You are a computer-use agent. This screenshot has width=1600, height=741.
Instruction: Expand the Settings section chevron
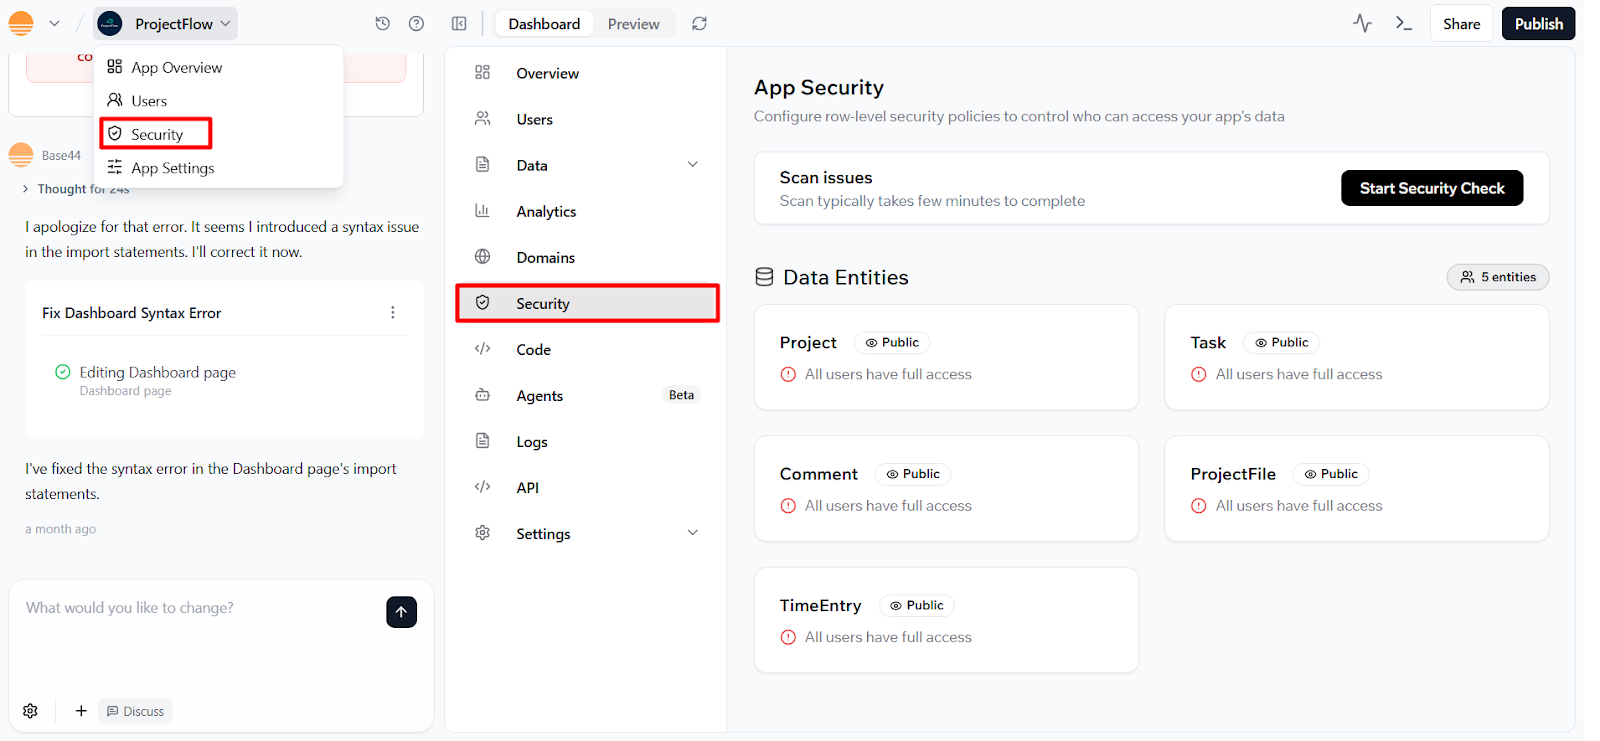693,533
